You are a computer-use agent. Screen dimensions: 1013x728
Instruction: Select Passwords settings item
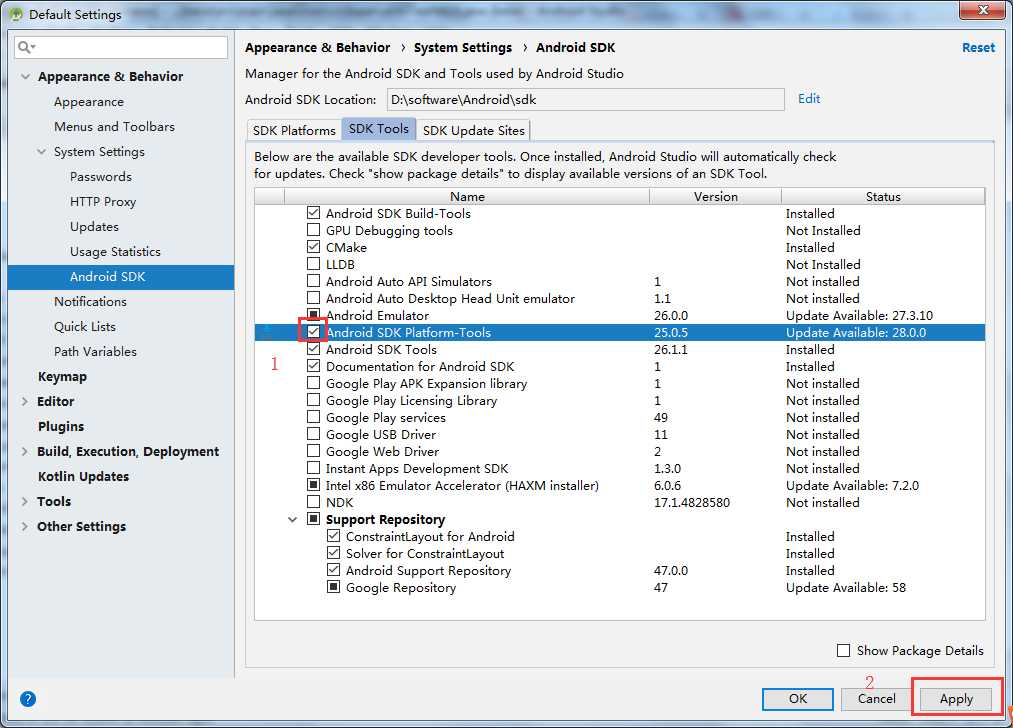[x=101, y=177]
